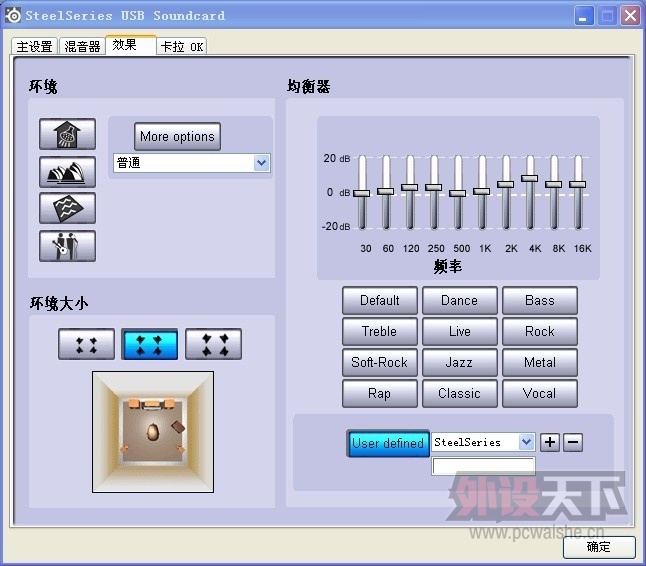This screenshot has width=646, height=566.
Task: Click the 8K equalizer slider handle
Action: pyautogui.click(x=554, y=185)
